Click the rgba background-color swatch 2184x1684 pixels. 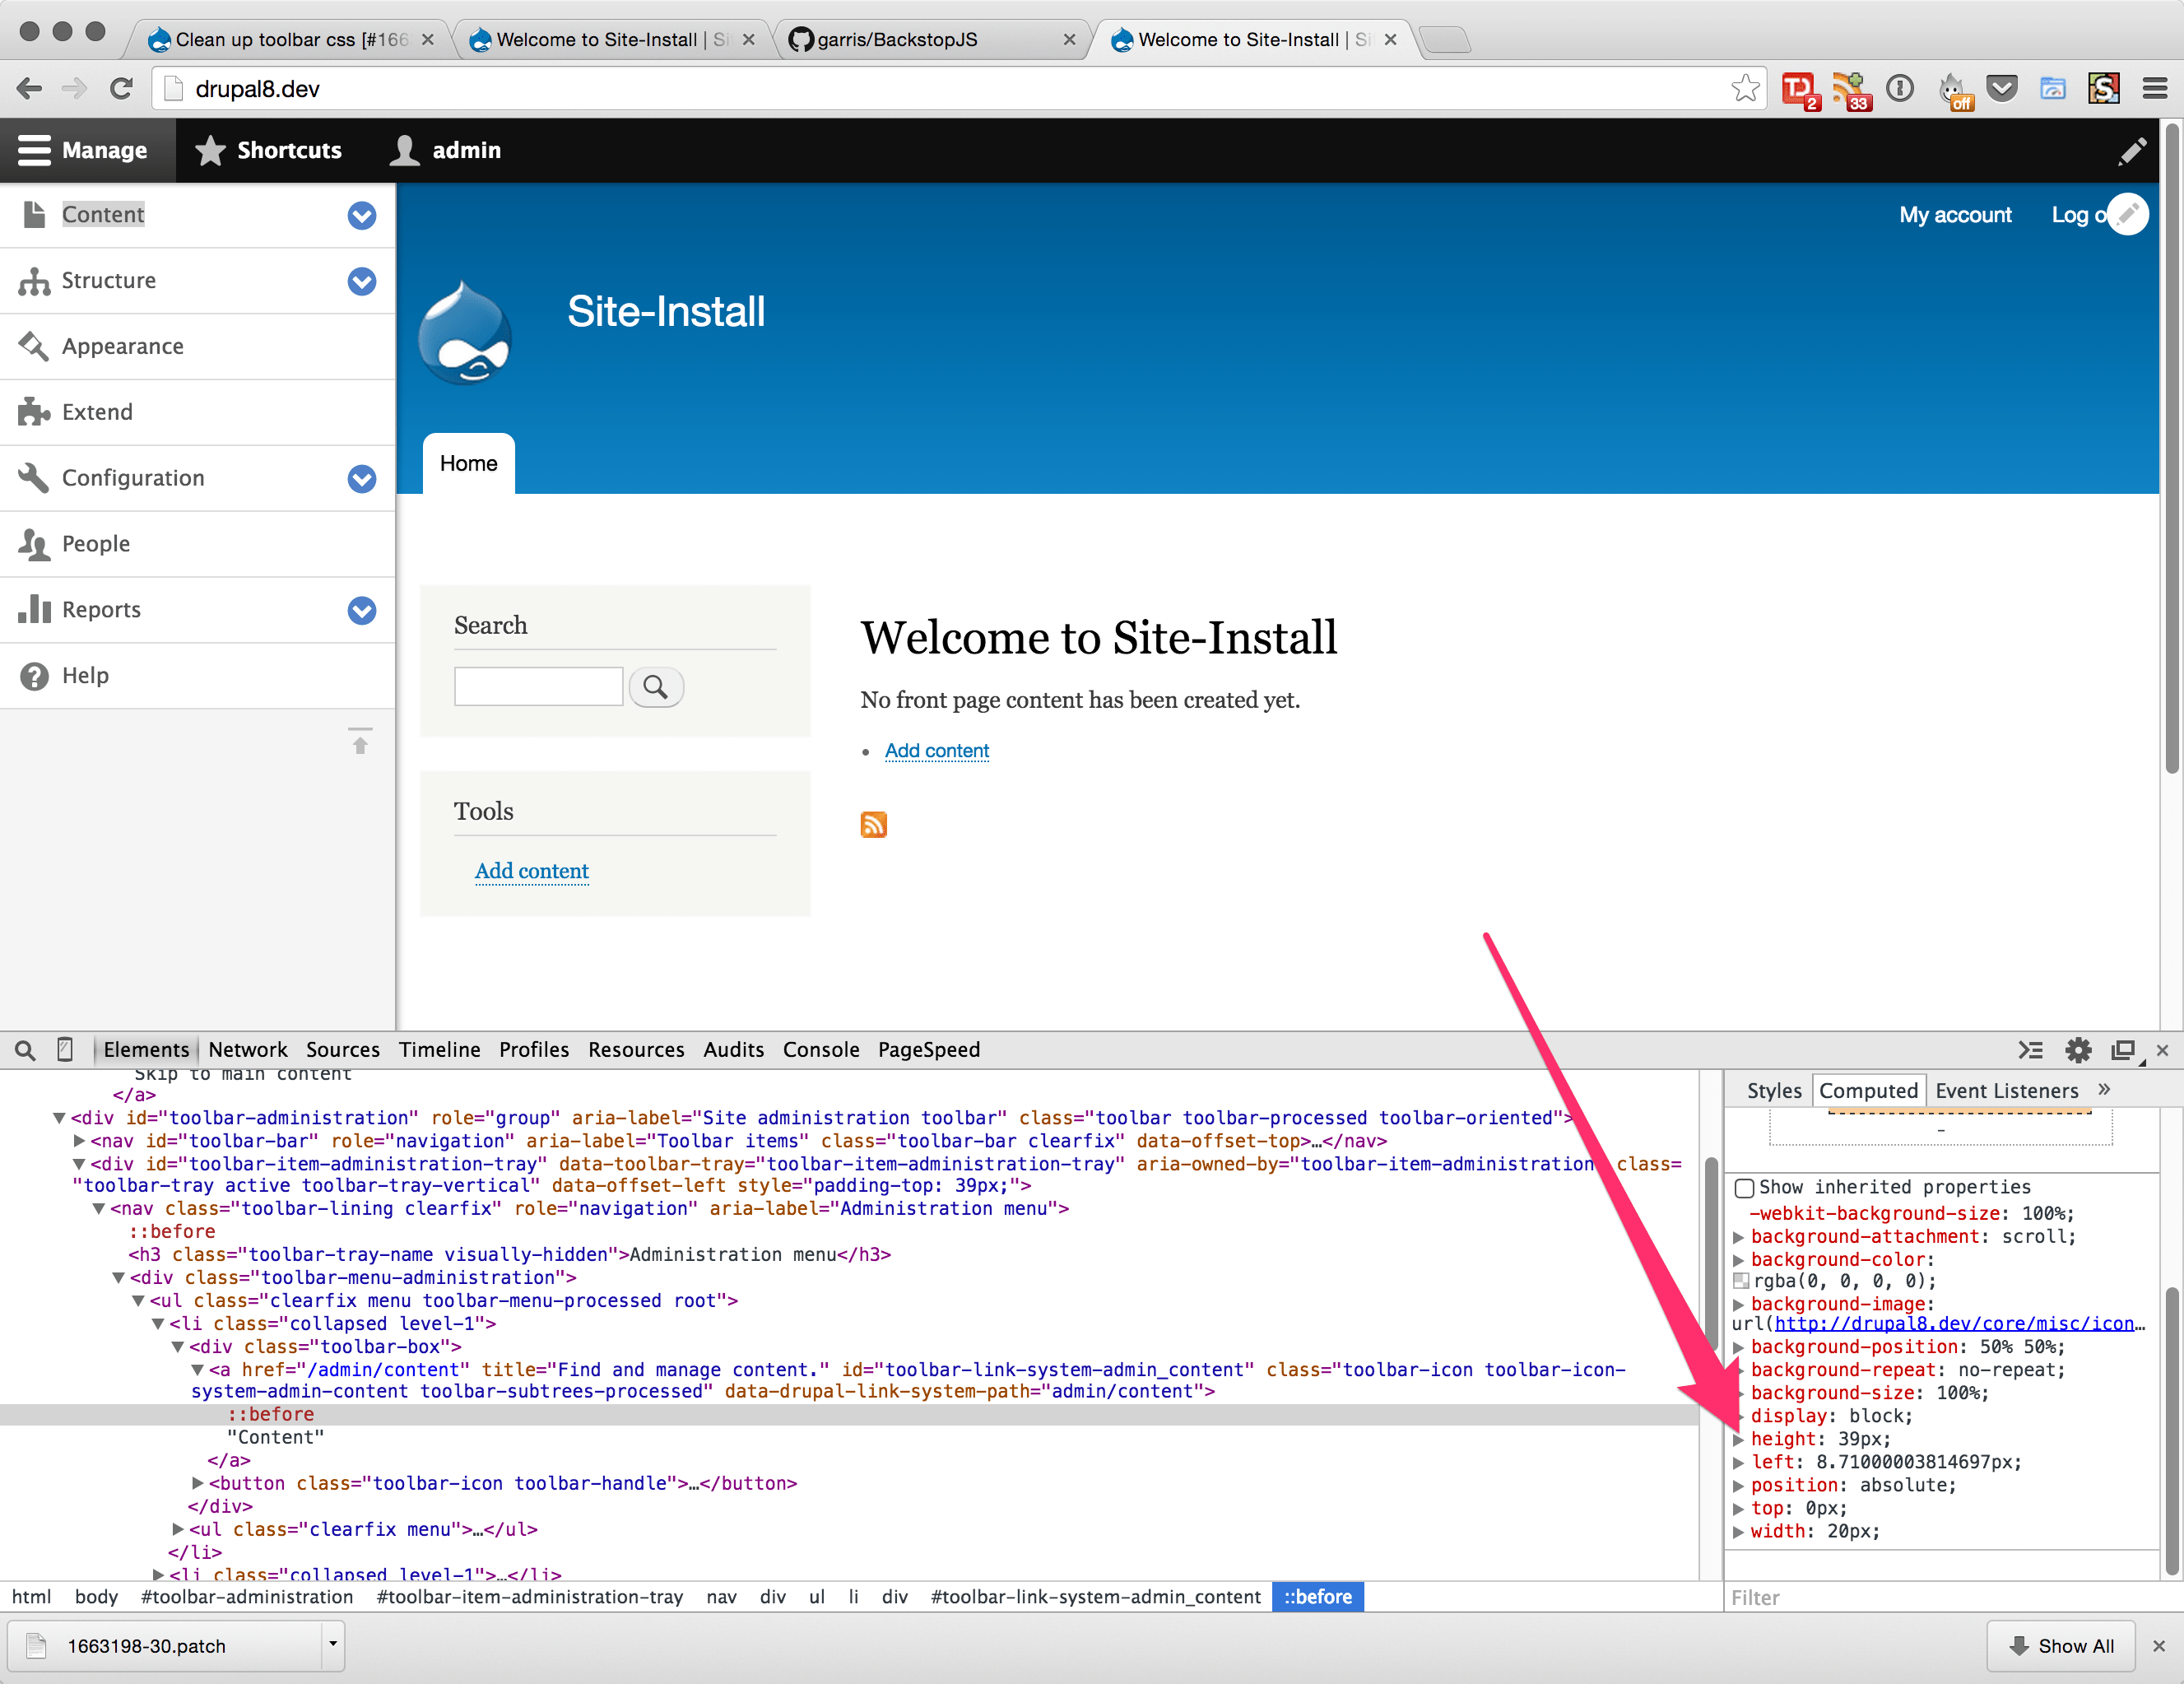pos(1743,1281)
